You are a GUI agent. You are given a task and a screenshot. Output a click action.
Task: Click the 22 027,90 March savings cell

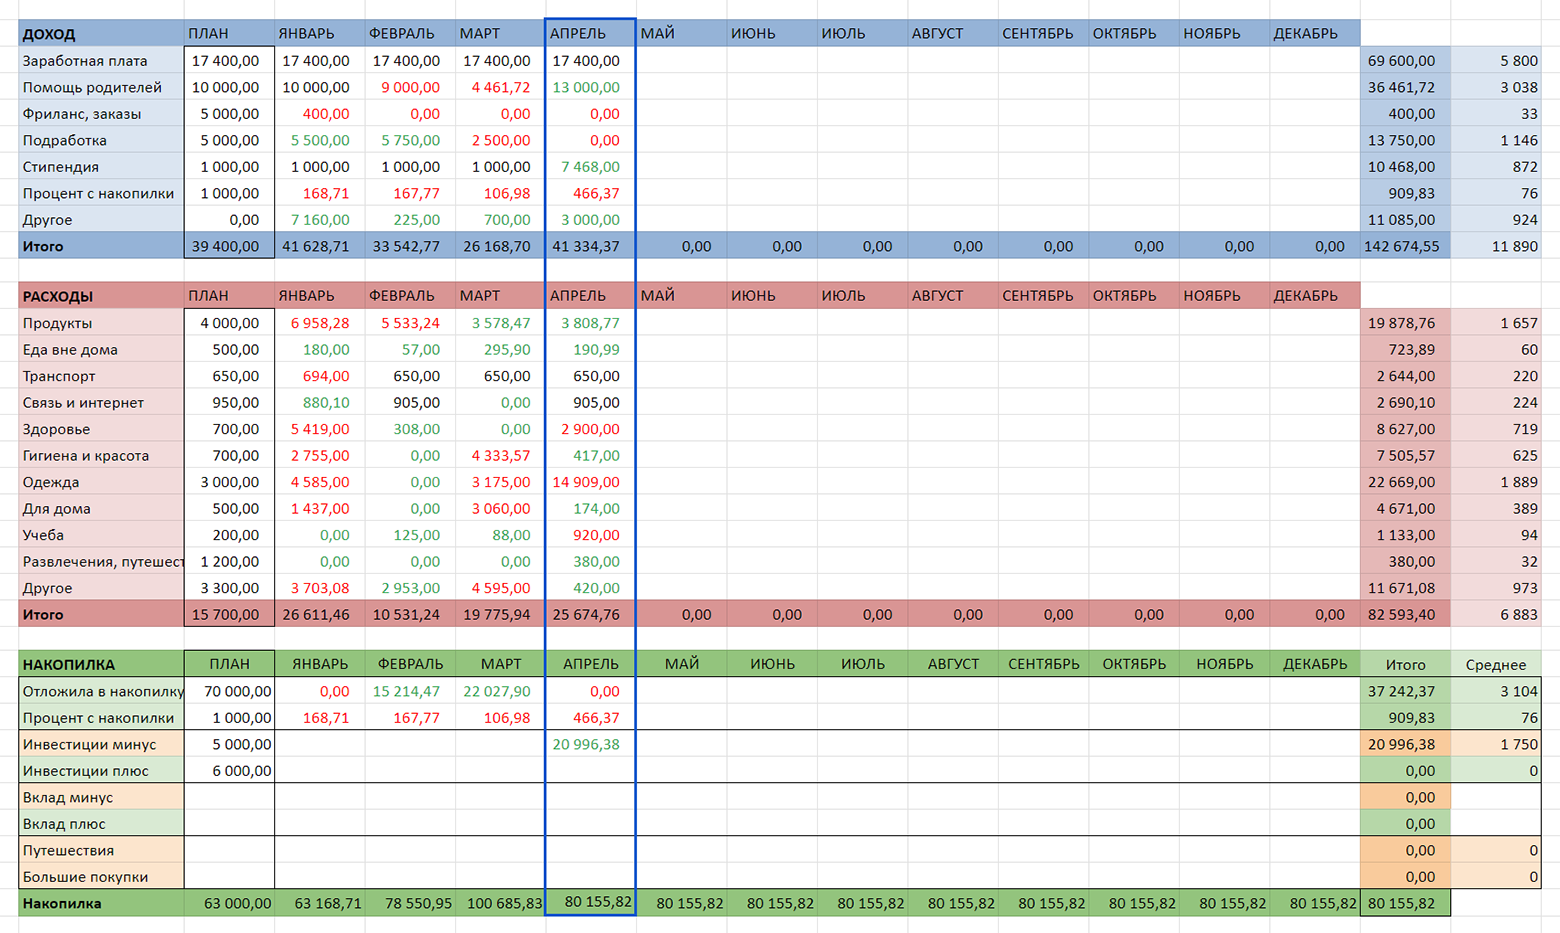pos(500,691)
